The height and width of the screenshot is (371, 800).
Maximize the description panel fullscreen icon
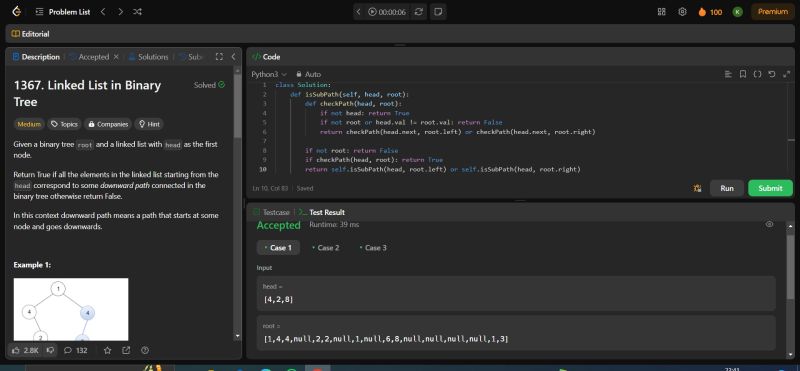pos(219,57)
